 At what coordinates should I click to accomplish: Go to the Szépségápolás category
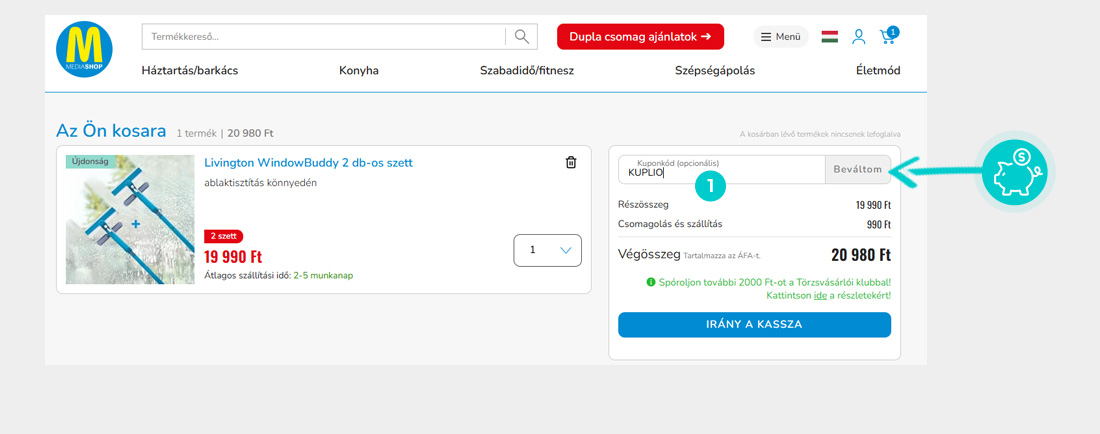pyautogui.click(x=714, y=71)
